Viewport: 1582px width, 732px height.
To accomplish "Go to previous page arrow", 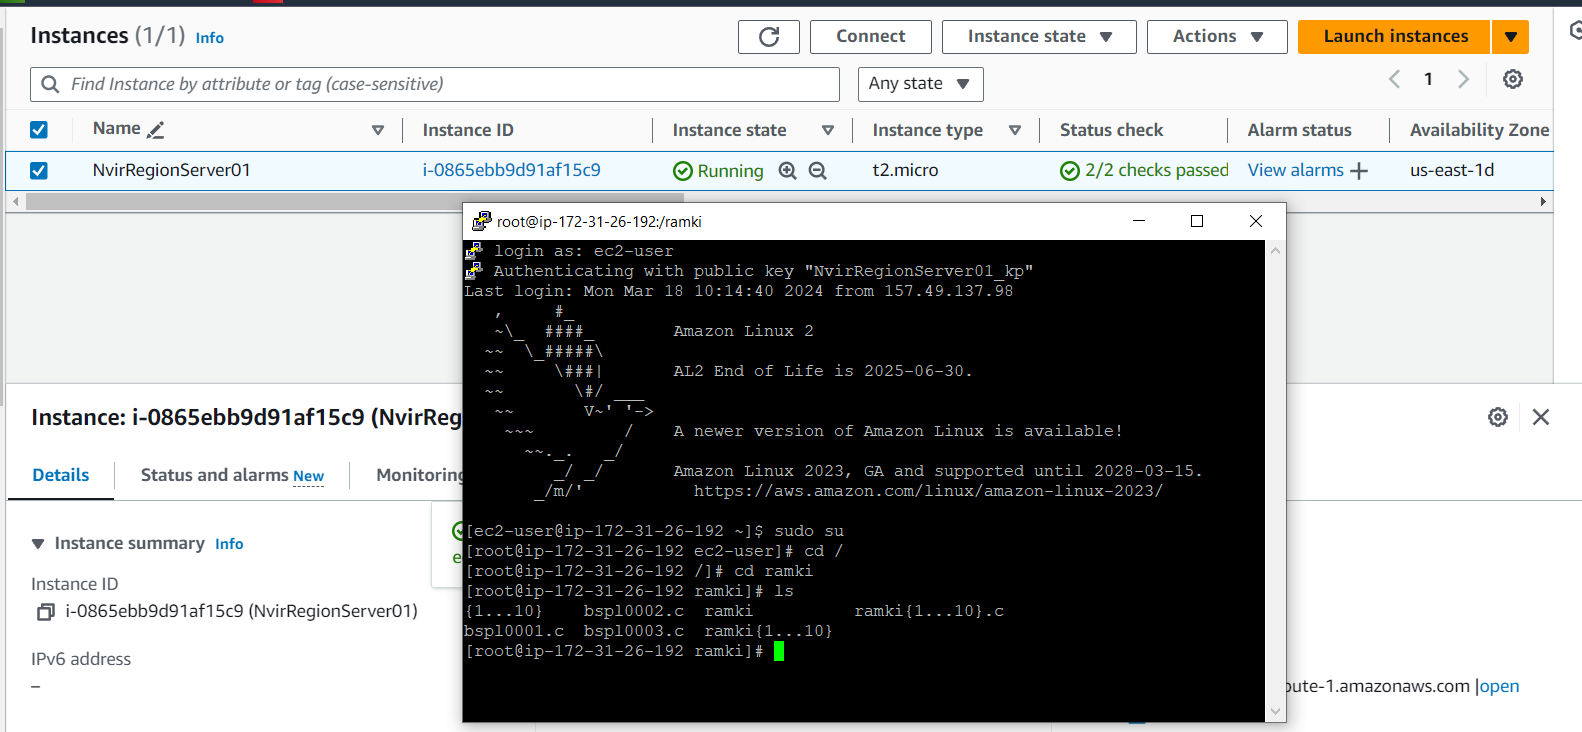I will 1394,79.
